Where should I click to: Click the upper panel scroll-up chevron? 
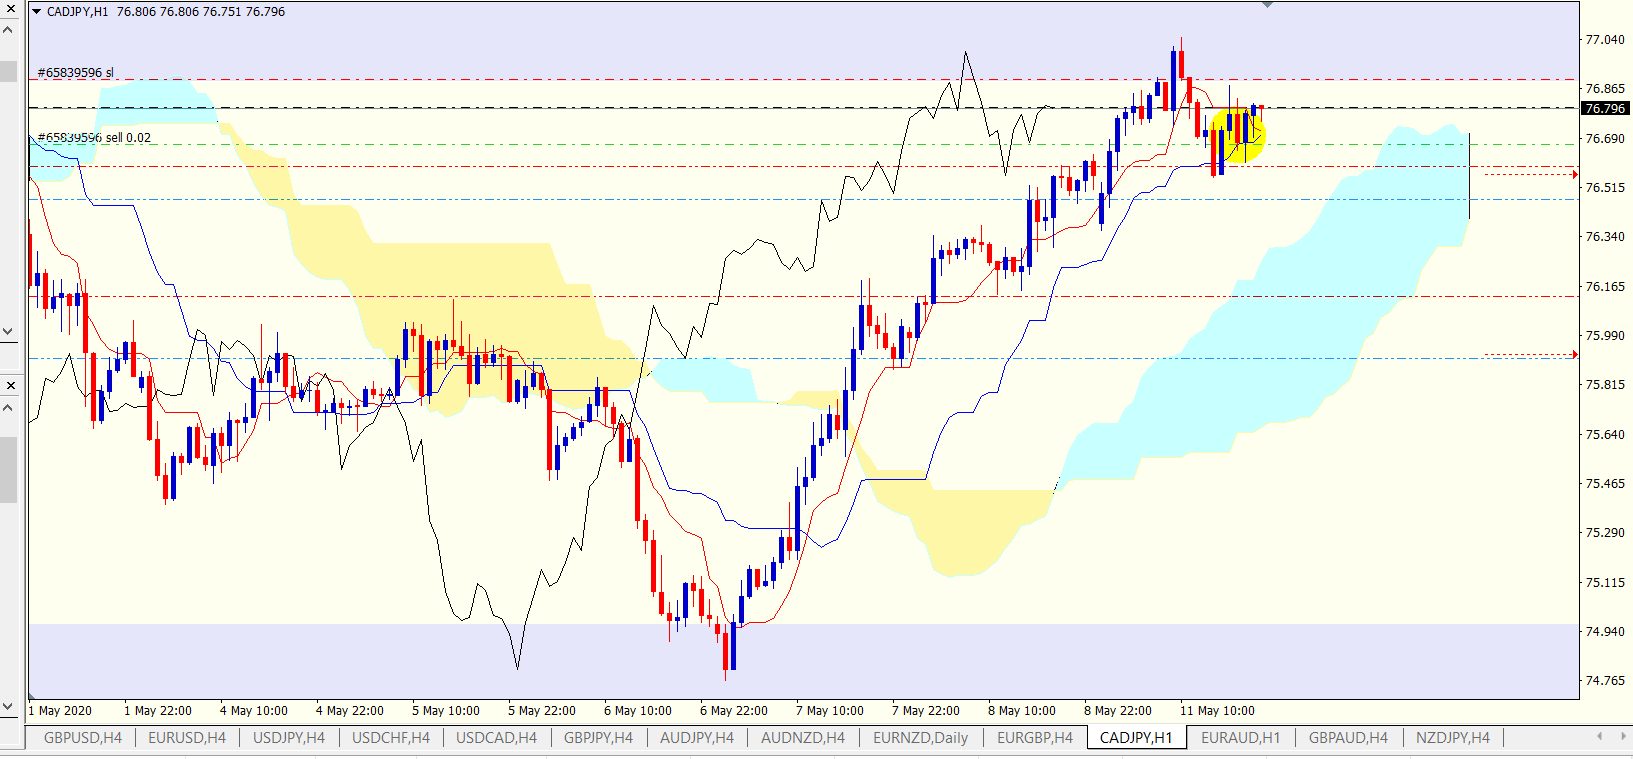coord(8,30)
